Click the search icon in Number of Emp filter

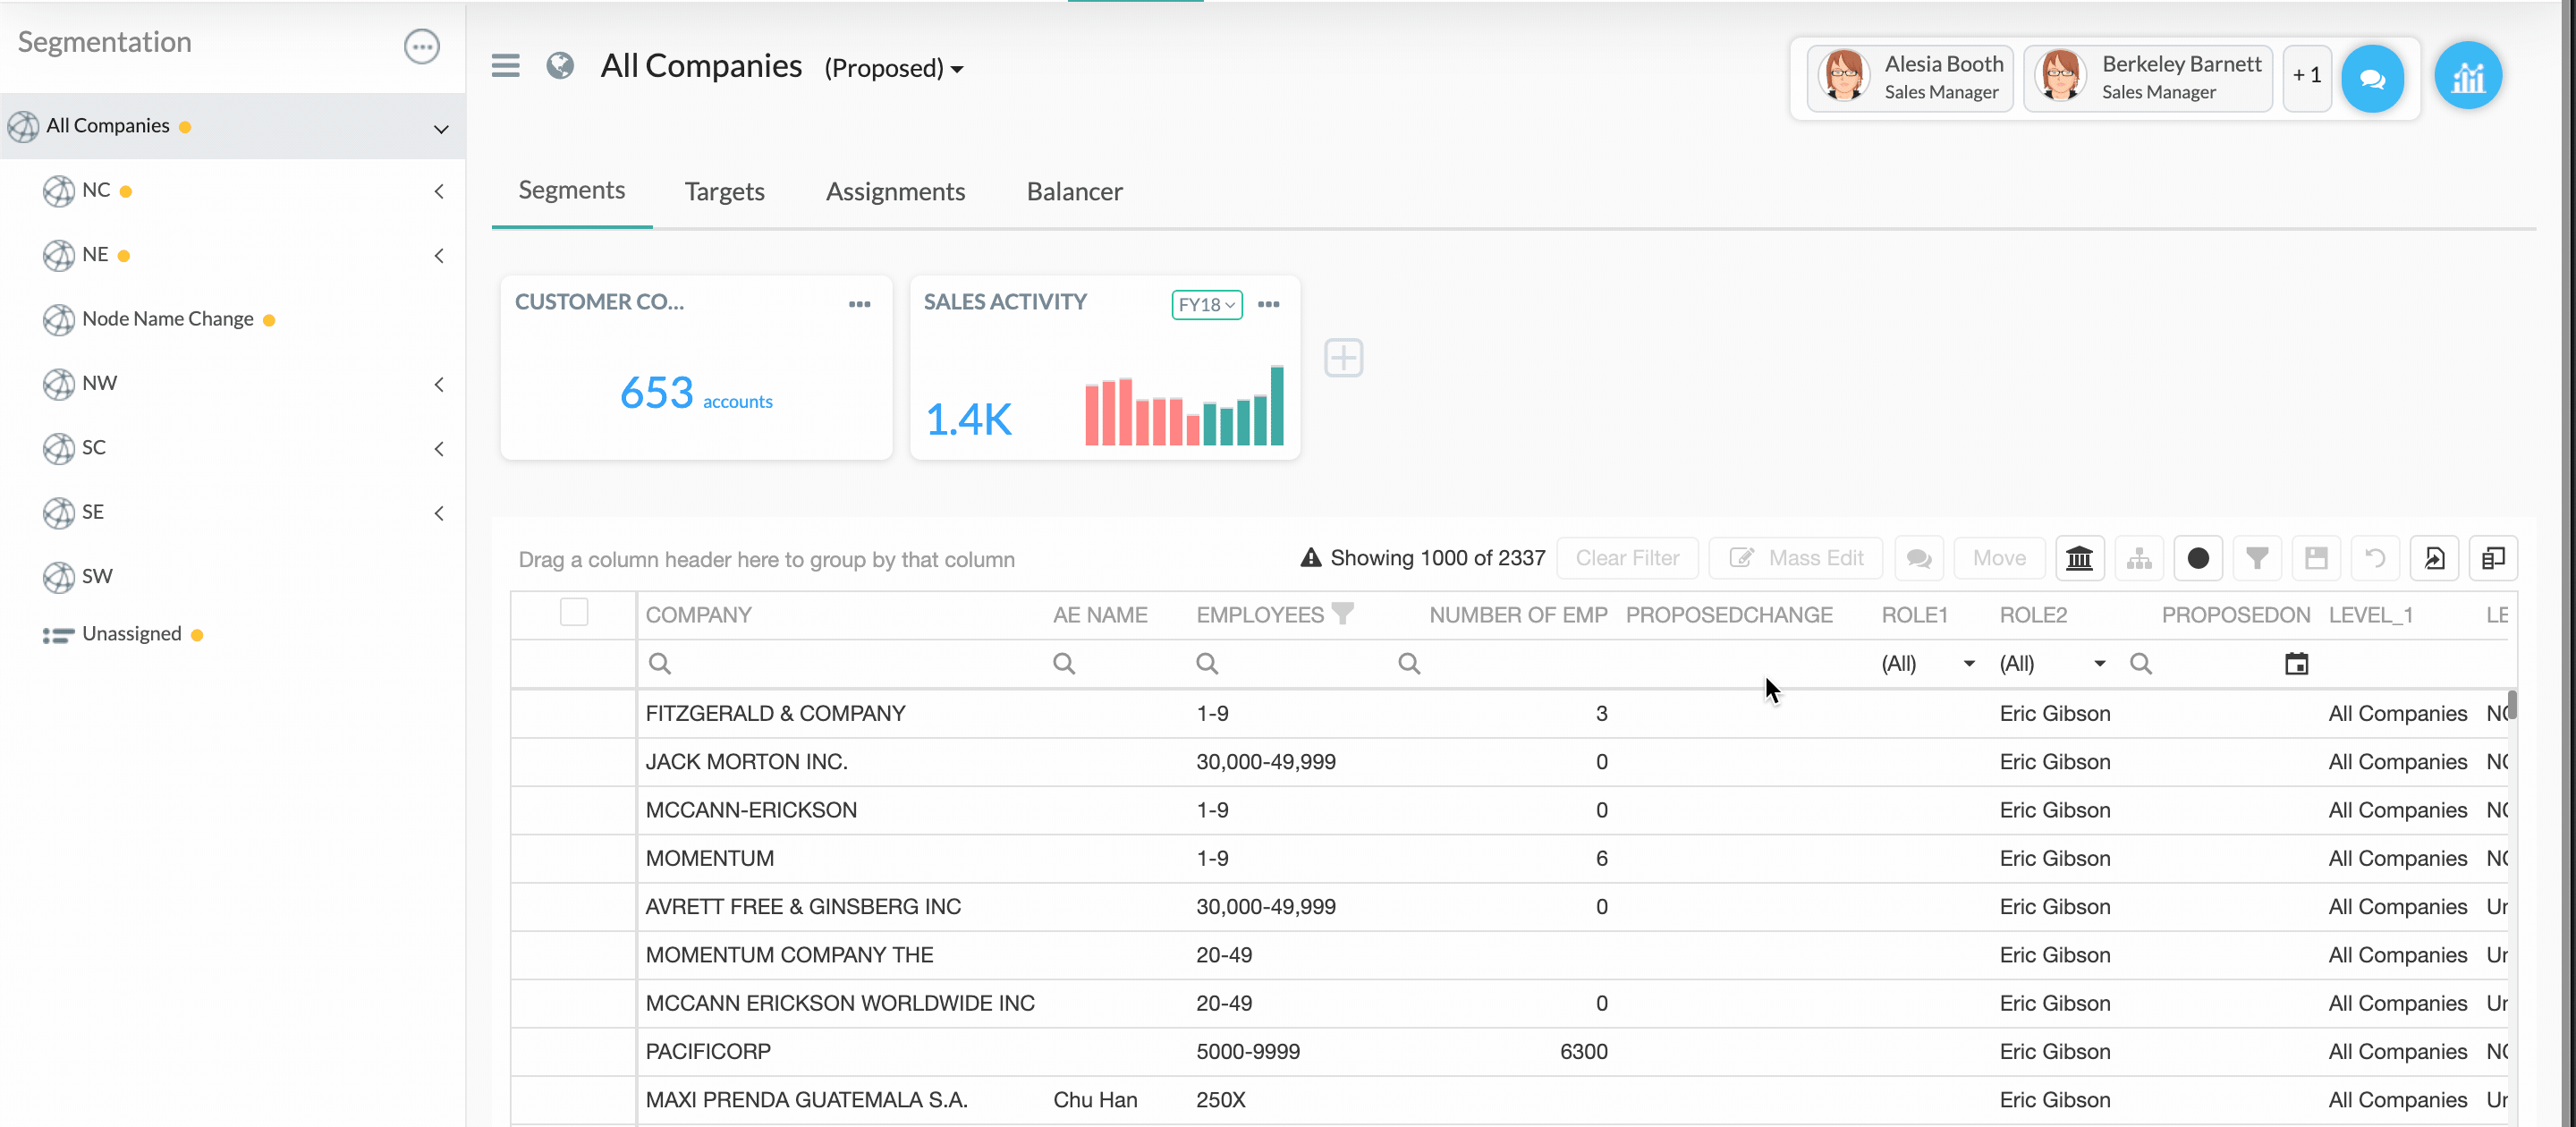[1408, 663]
